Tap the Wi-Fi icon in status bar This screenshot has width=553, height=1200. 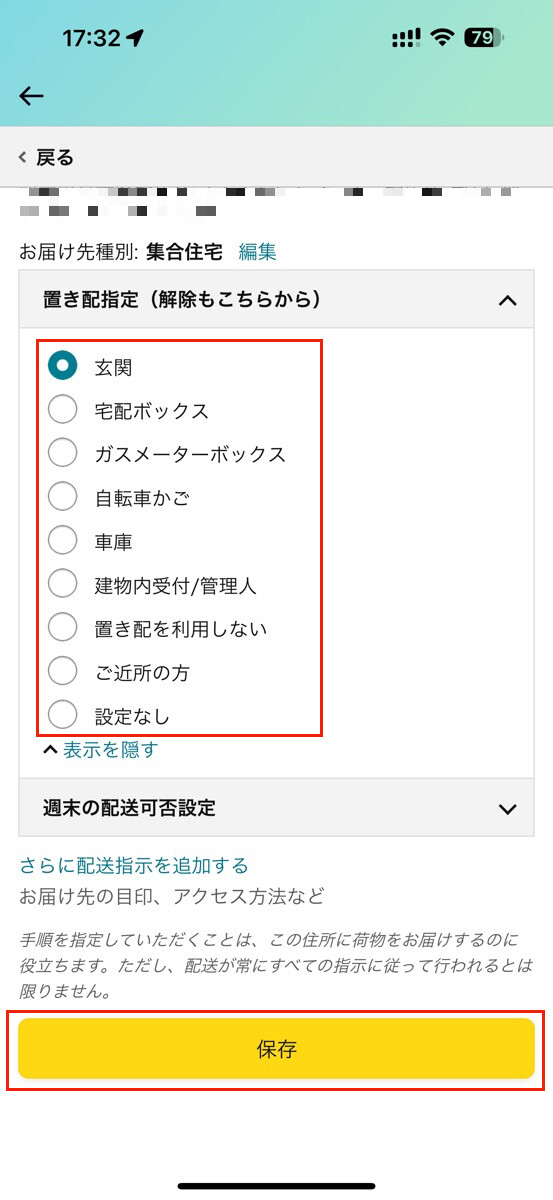[x=441, y=38]
